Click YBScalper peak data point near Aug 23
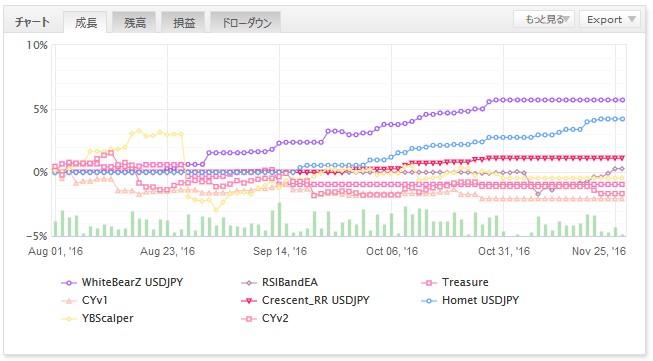The image size is (653, 361). [x=139, y=131]
